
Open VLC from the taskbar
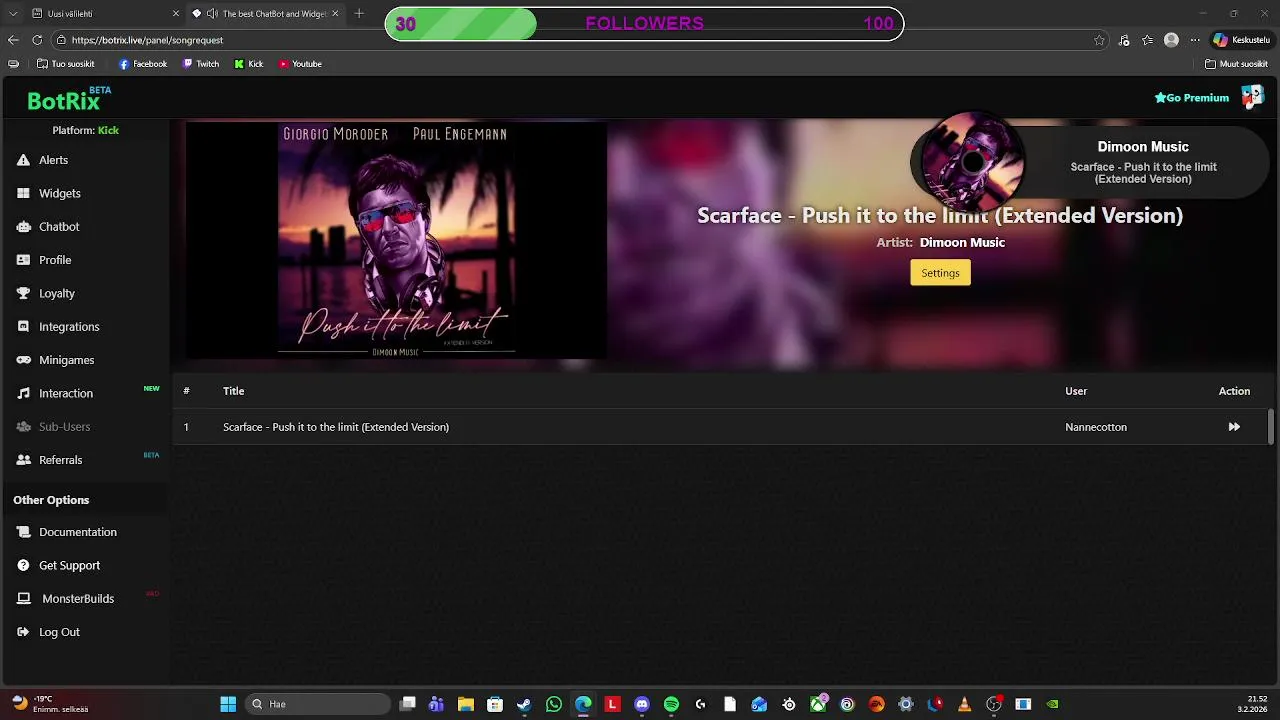964,704
